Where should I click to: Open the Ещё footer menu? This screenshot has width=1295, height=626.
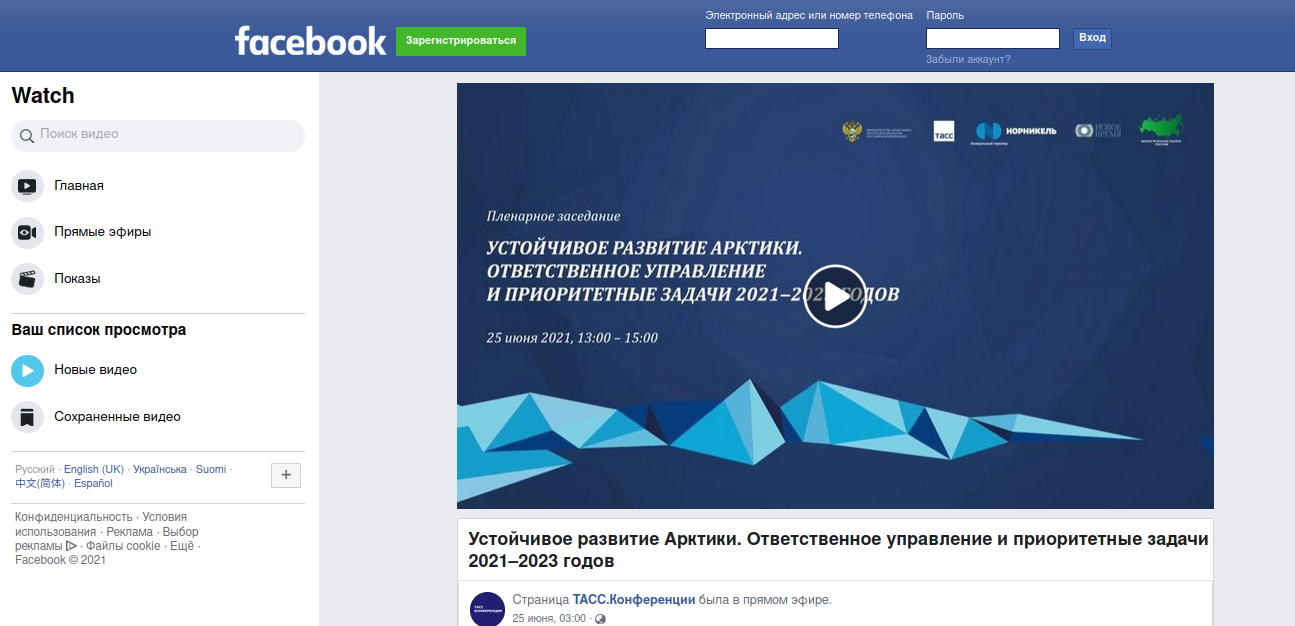(181, 546)
